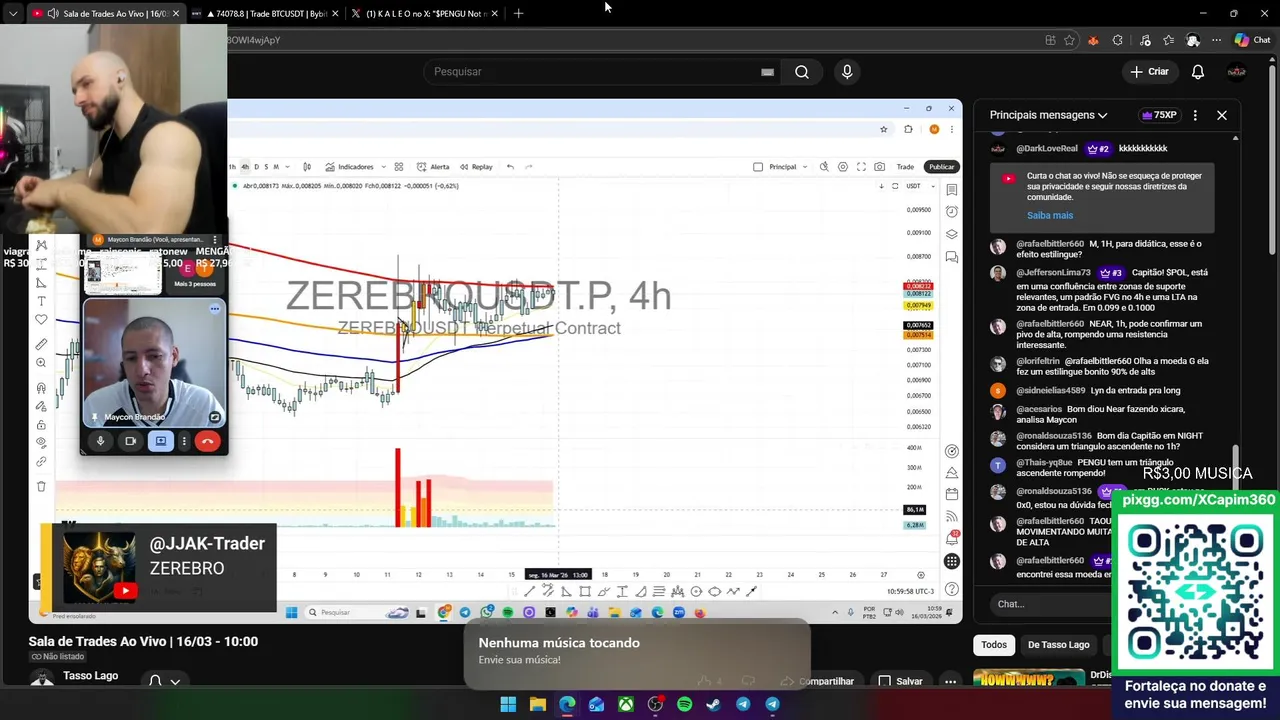Open the Trade panel button
This screenshot has width=1280, height=720.
[905, 167]
